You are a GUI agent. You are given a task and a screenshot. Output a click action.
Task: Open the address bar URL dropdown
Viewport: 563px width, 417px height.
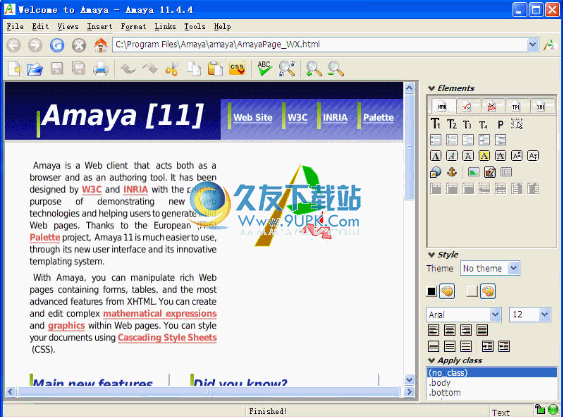pos(532,45)
